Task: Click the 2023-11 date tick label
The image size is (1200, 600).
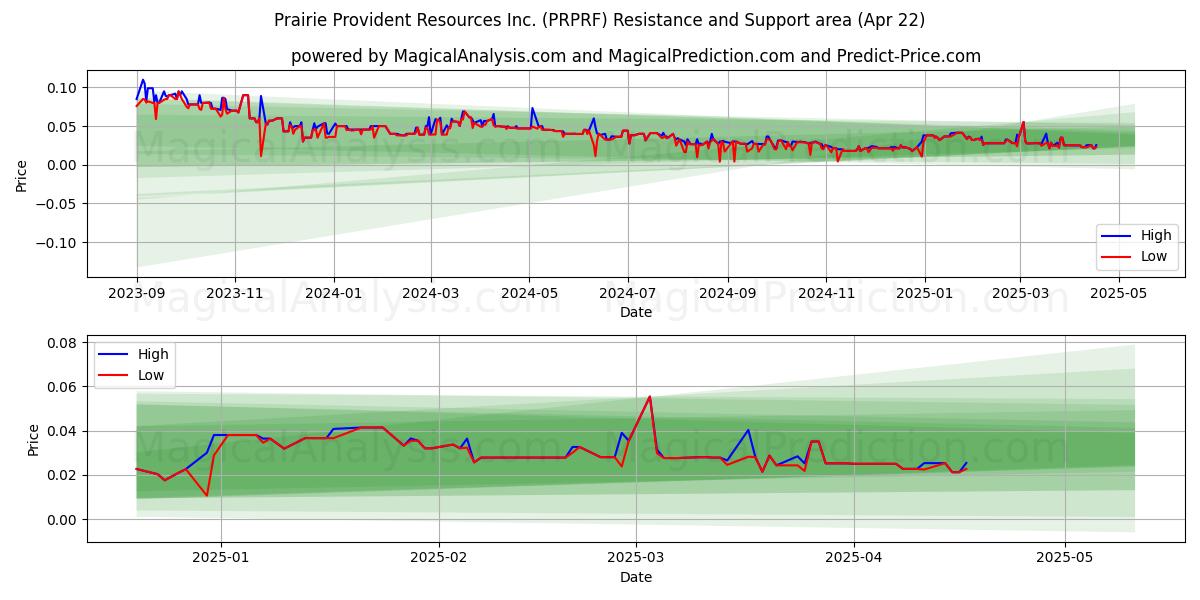Action: coord(235,292)
